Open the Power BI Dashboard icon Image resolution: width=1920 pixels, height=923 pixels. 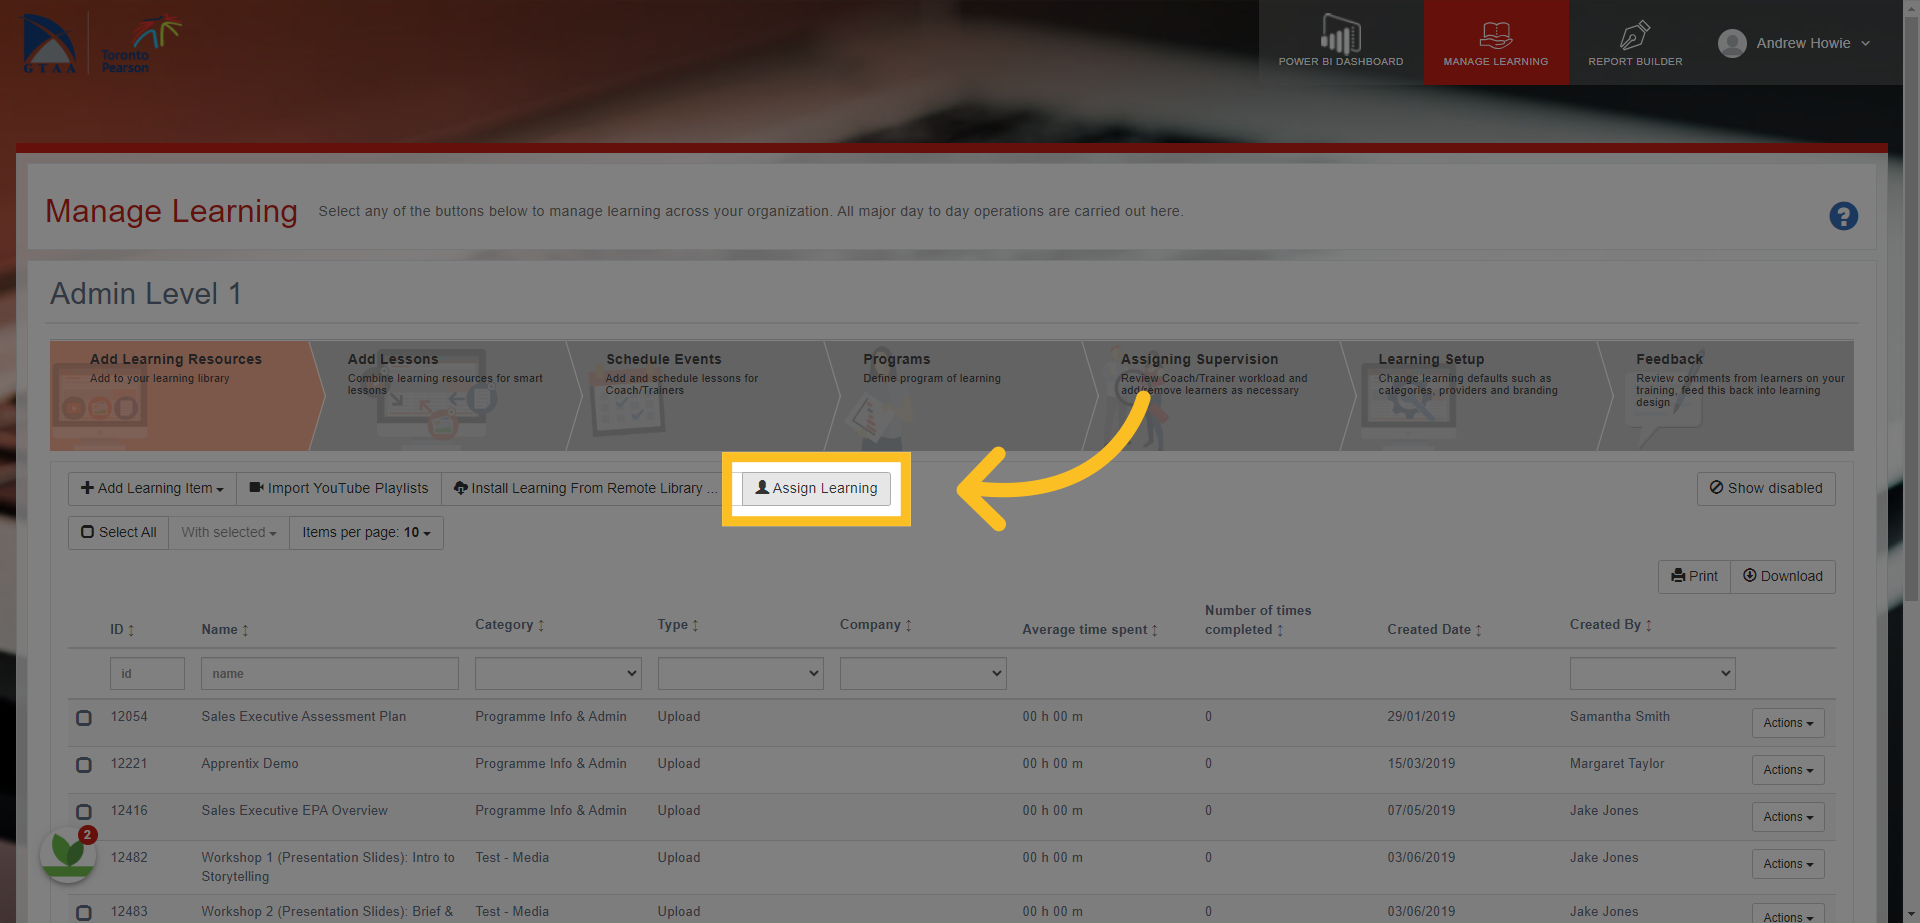tap(1340, 36)
